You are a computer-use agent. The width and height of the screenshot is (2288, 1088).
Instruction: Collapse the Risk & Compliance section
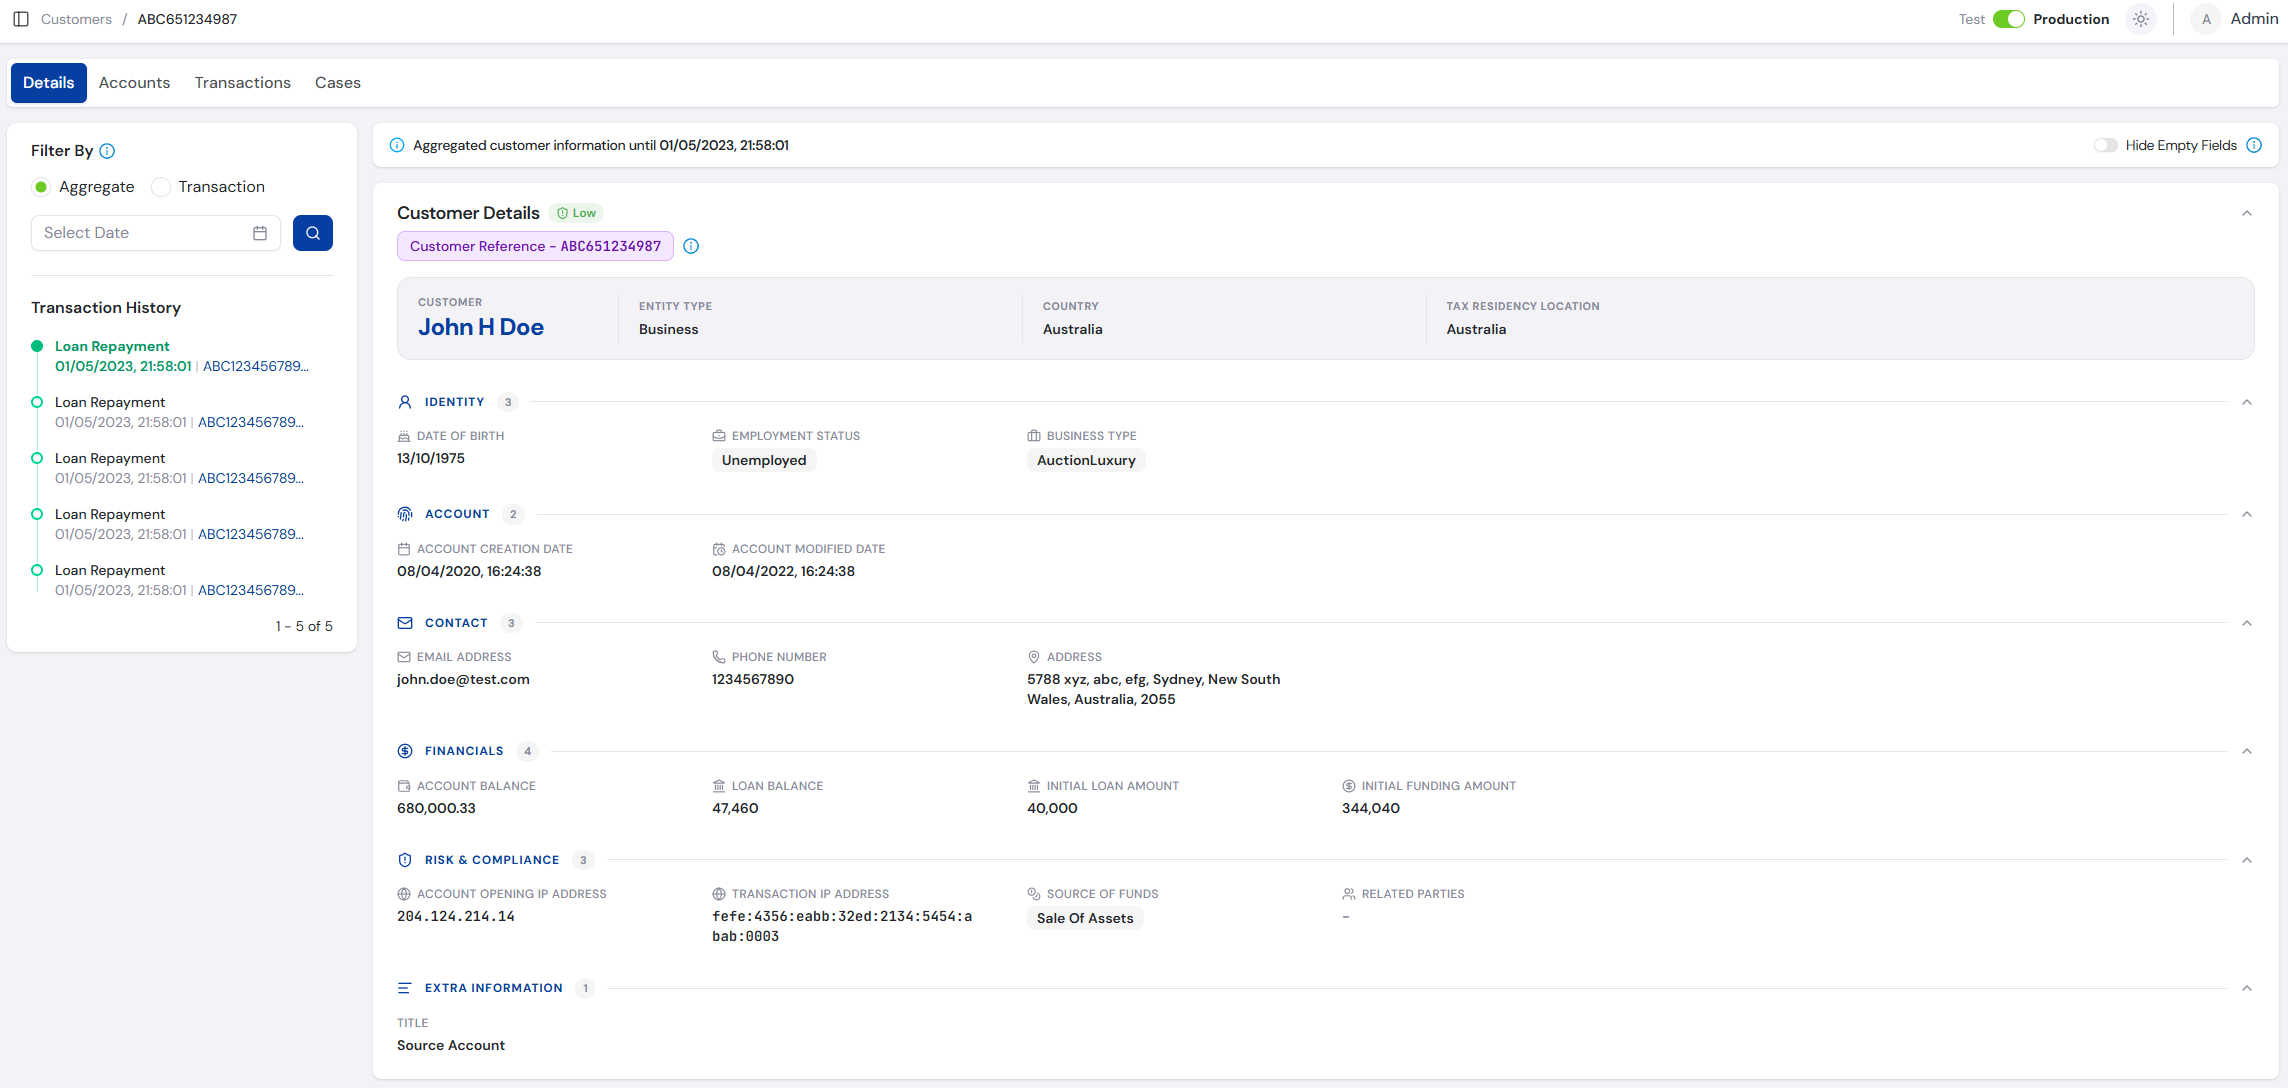click(x=2247, y=860)
